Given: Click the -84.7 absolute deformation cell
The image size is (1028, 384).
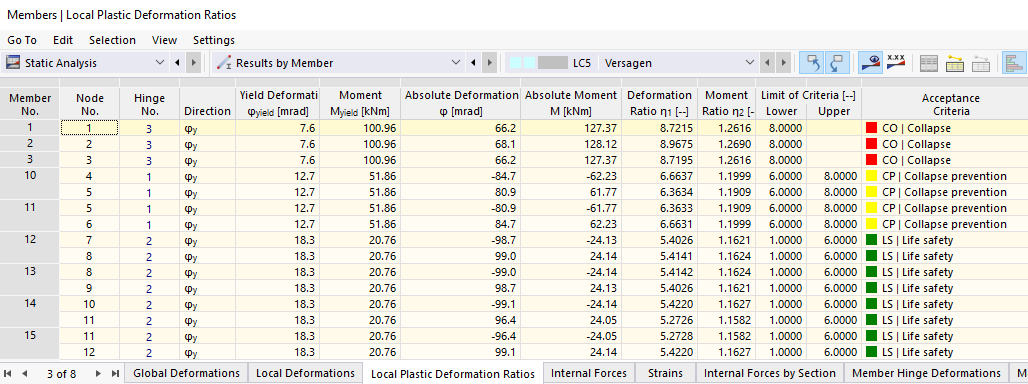Looking at the screenshot, I should [460, 176].
